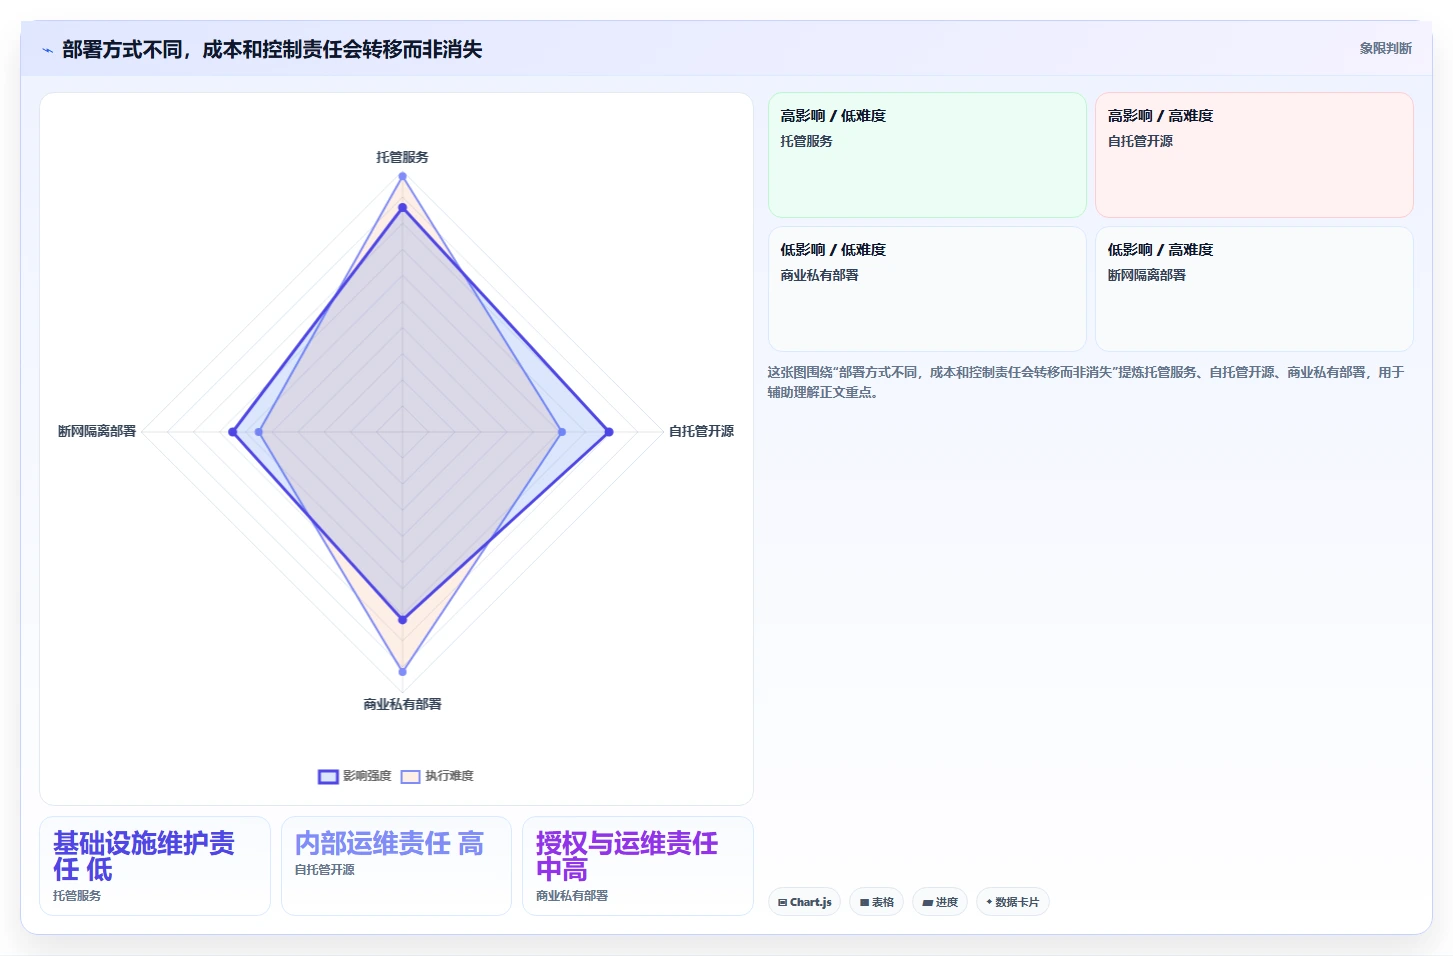Click the 商业私有部署 radar axis label
The height and width of the screenshot is (956, 1453).
point(402,704)
